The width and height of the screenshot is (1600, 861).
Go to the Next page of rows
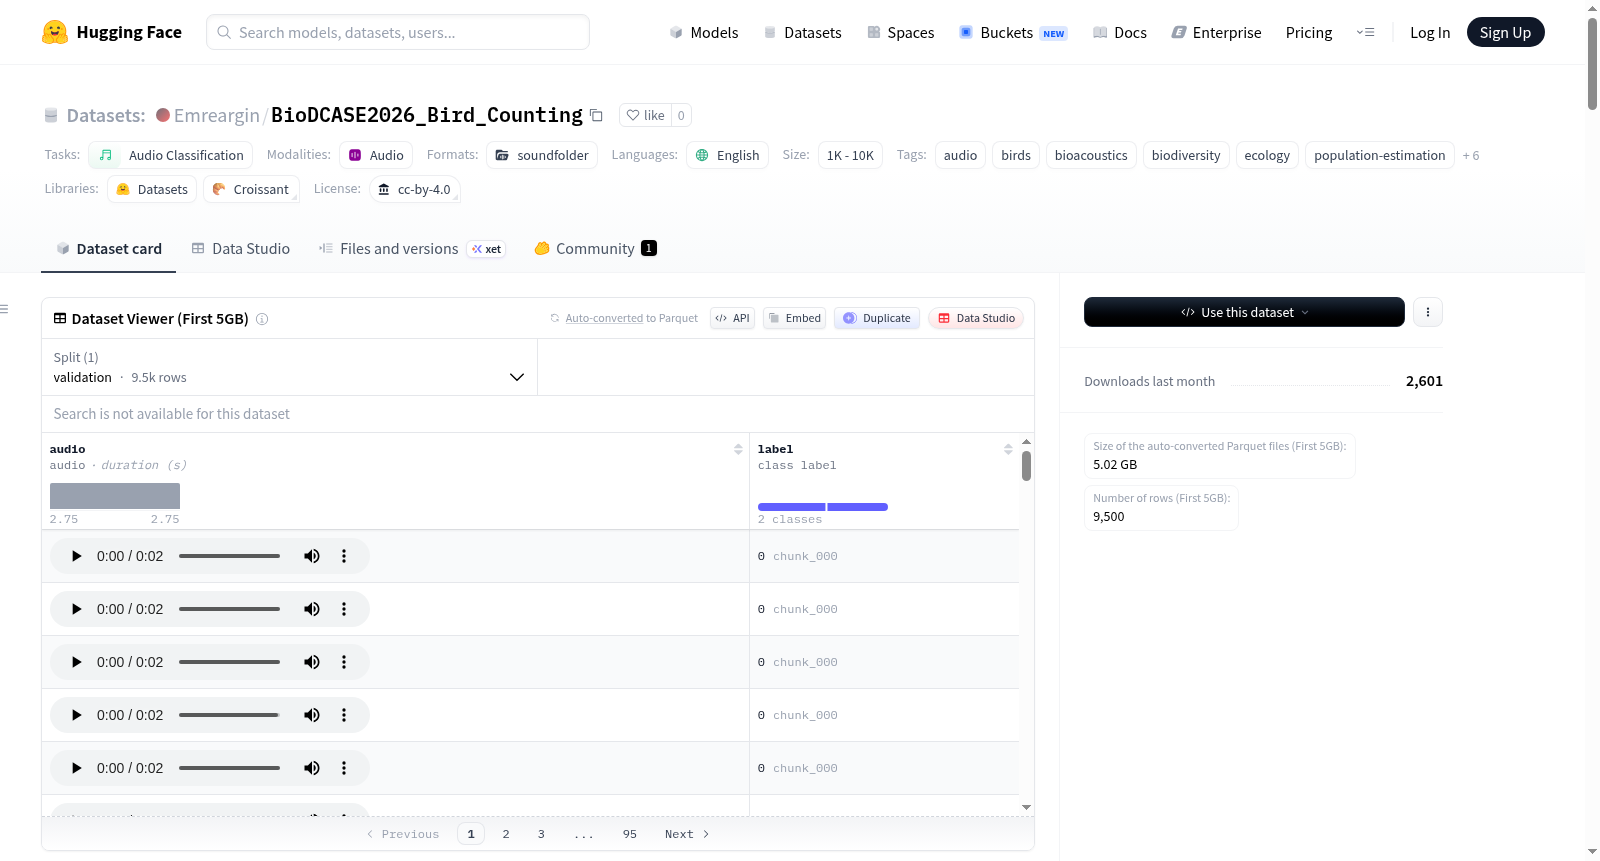point(687,834)
